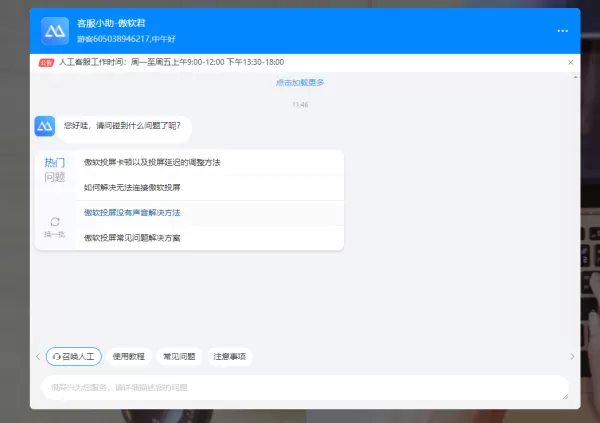600x423 pixels.
Task: Open the 常见问题 quick reply
Action: [179, 356]
